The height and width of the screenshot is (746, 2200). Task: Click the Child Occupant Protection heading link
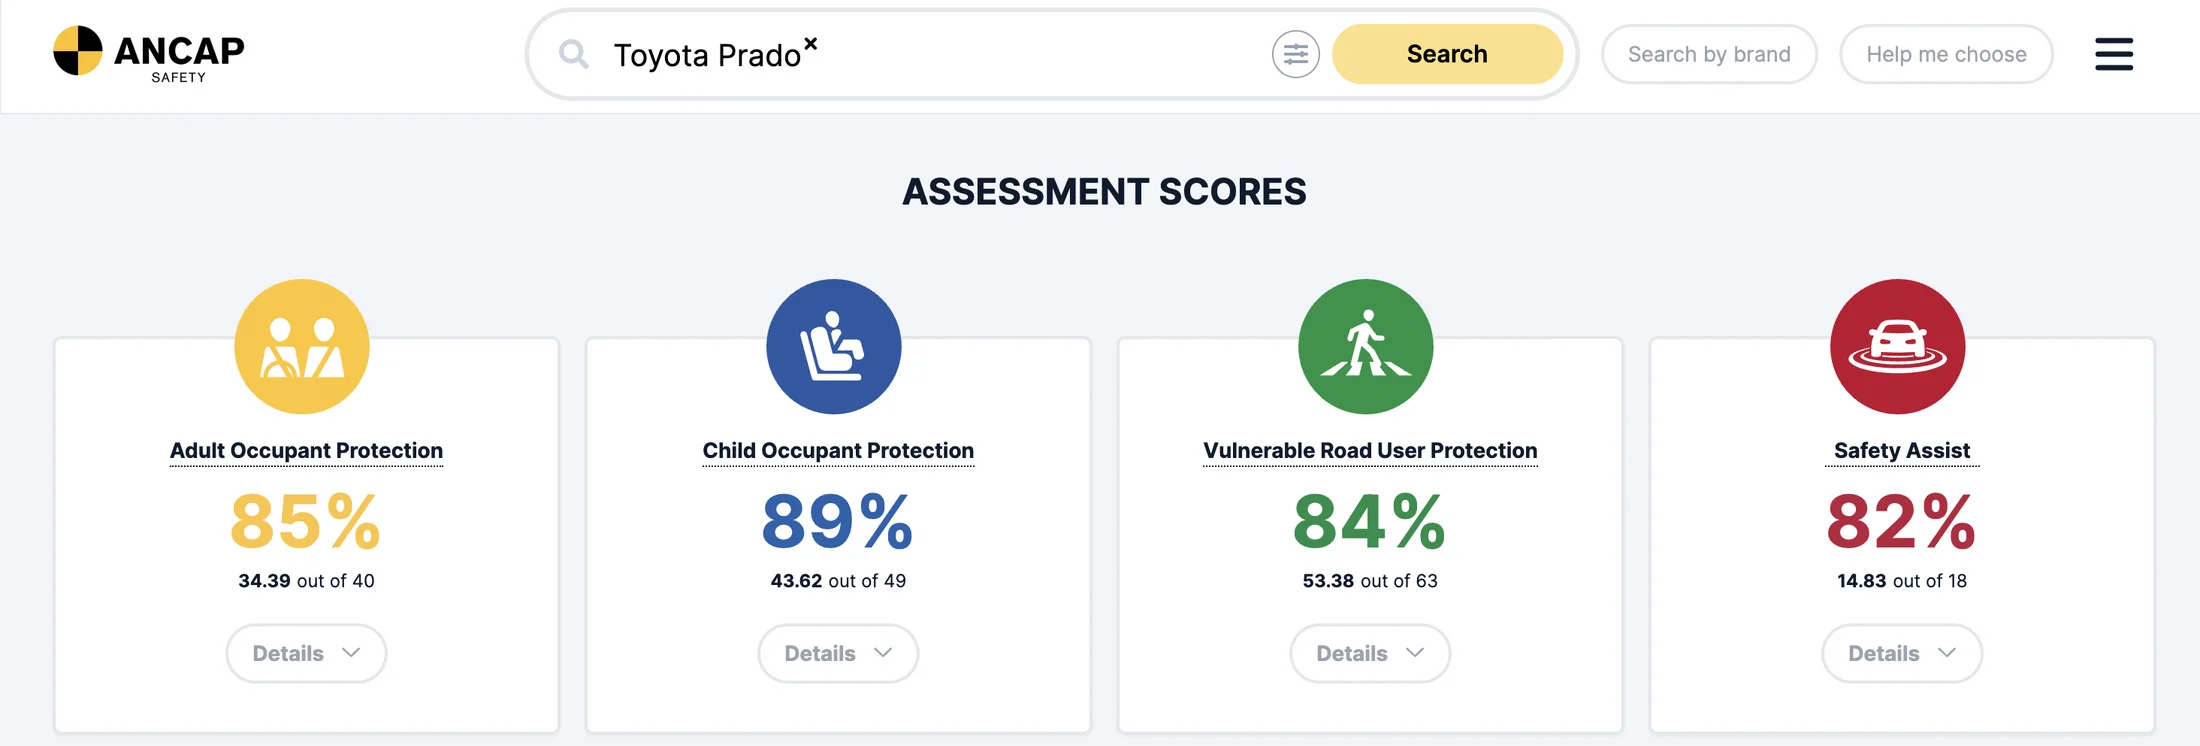838,451
